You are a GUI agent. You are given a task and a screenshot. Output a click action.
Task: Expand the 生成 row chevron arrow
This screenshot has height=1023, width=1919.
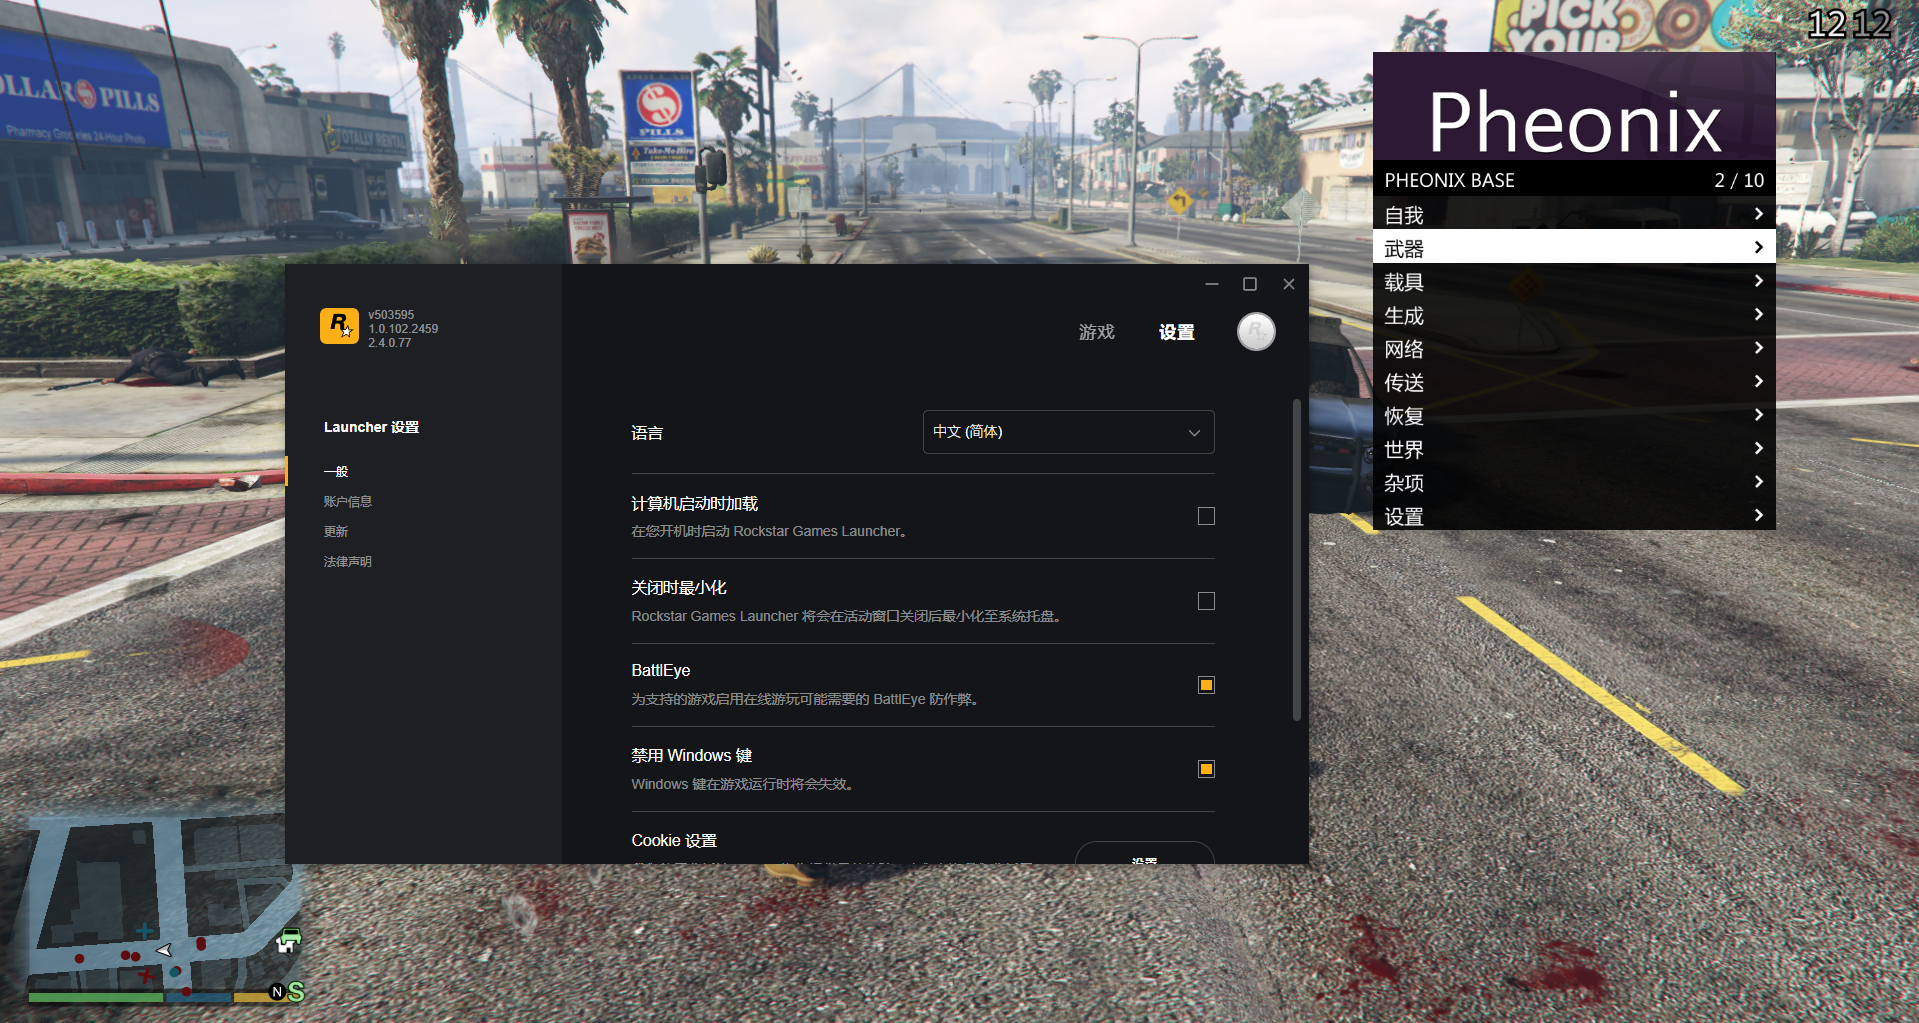pos(1758,314)
